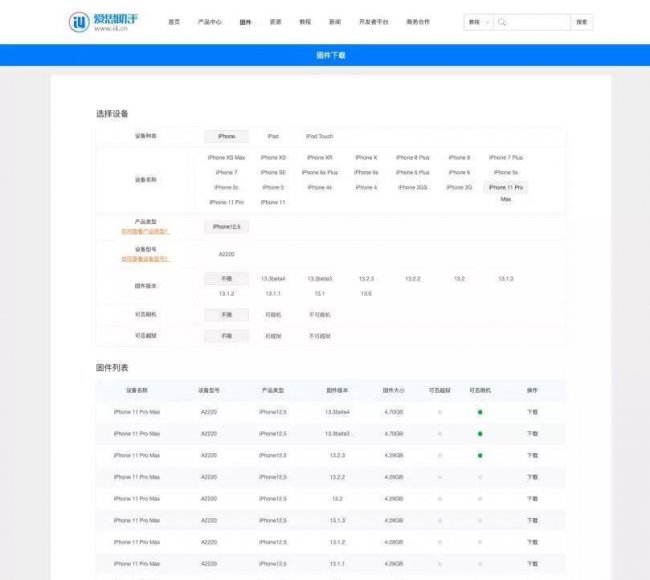Choose iPhone XR device
The height and width of the screenshot is (580, 650).
pos(320,158)
